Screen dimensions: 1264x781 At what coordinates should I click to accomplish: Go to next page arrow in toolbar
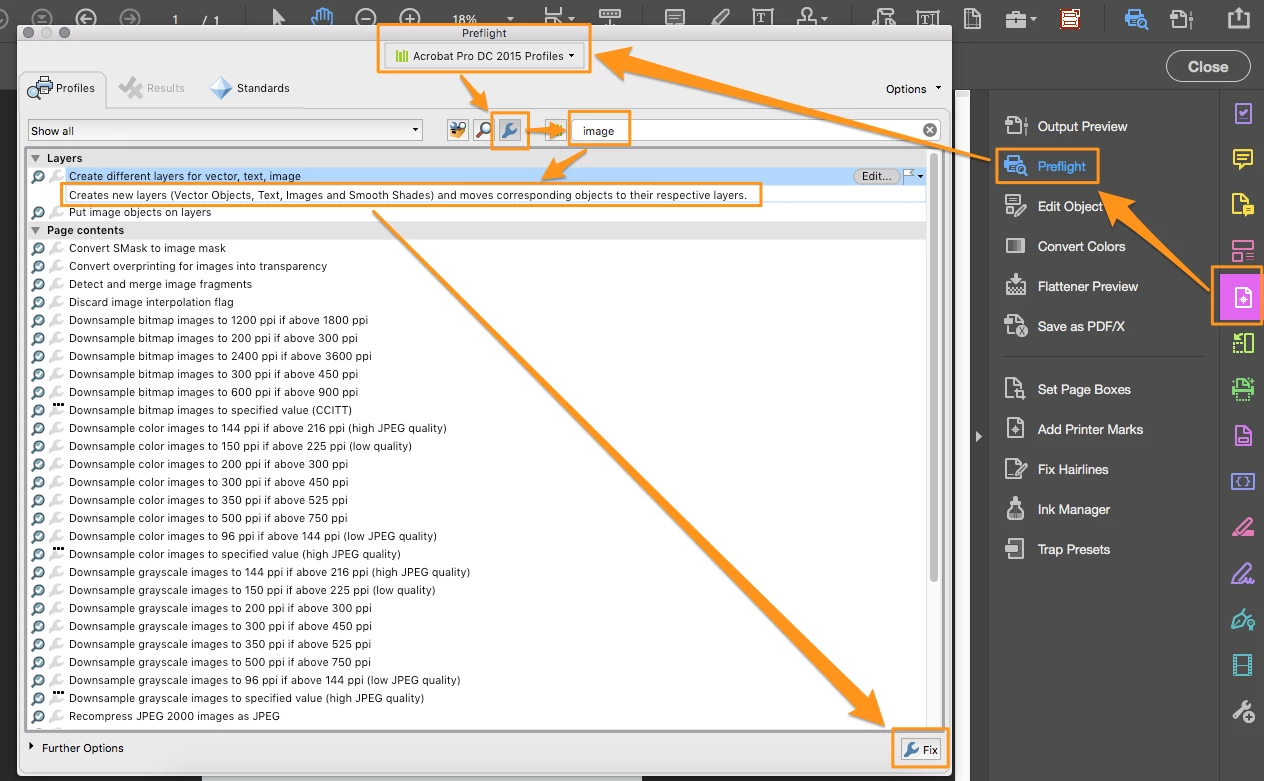pyautogui.click(x=130, y=18)
